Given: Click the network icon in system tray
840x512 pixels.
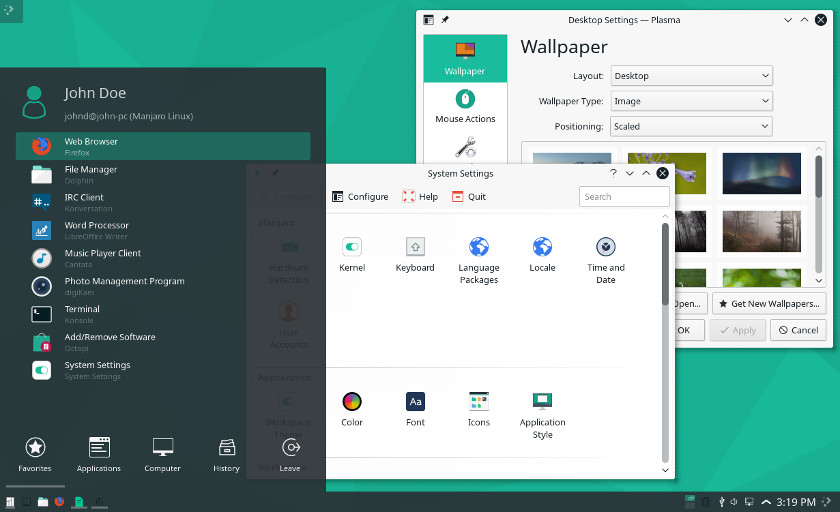Looking at the screenshot, I should [749, 502].
